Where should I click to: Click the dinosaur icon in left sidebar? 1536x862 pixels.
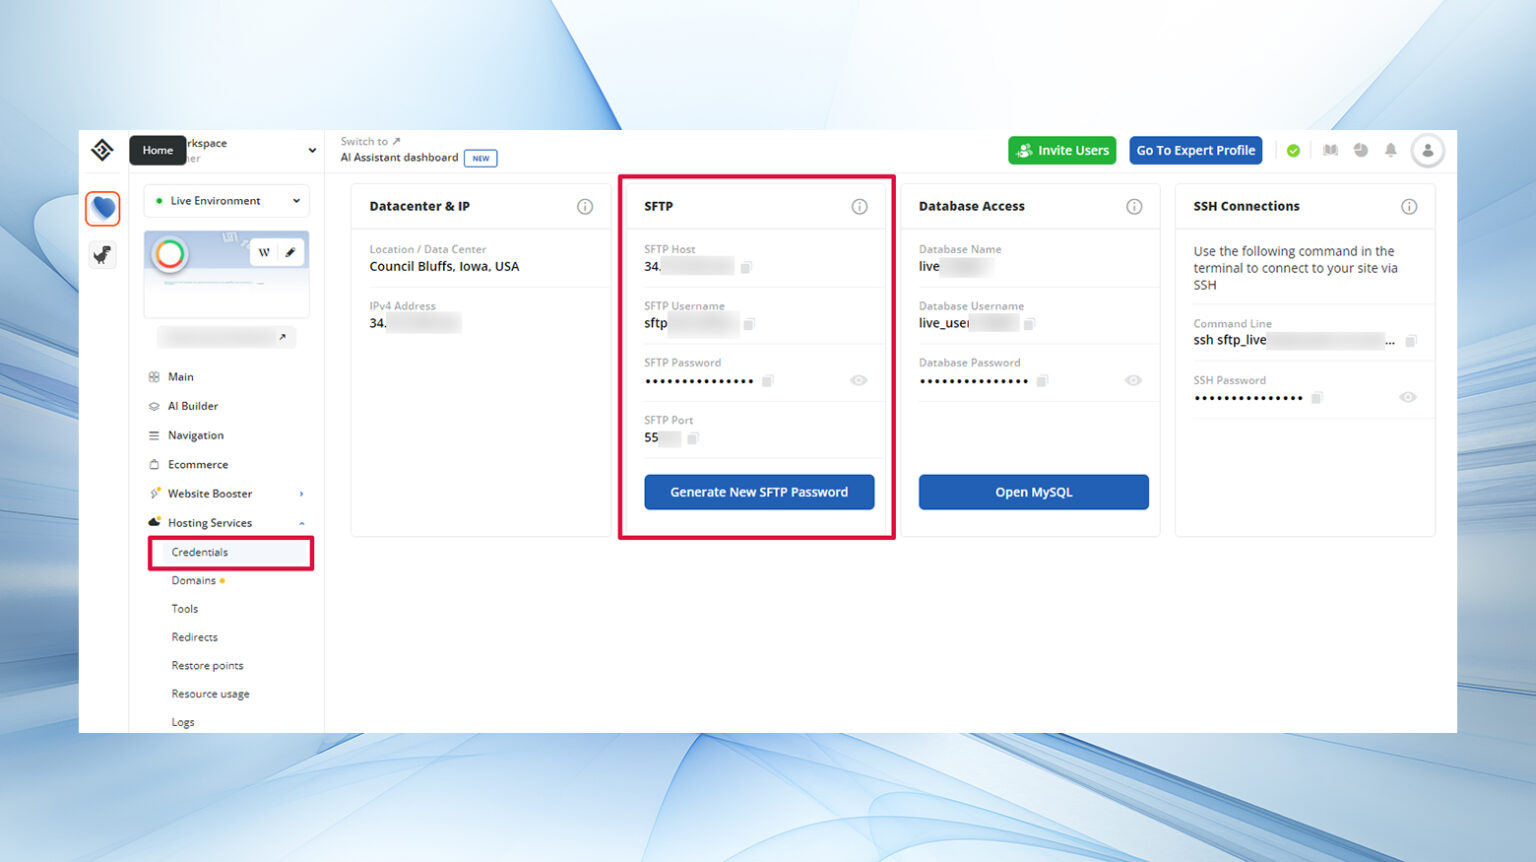pyautogui.click(x=103, y=255)
